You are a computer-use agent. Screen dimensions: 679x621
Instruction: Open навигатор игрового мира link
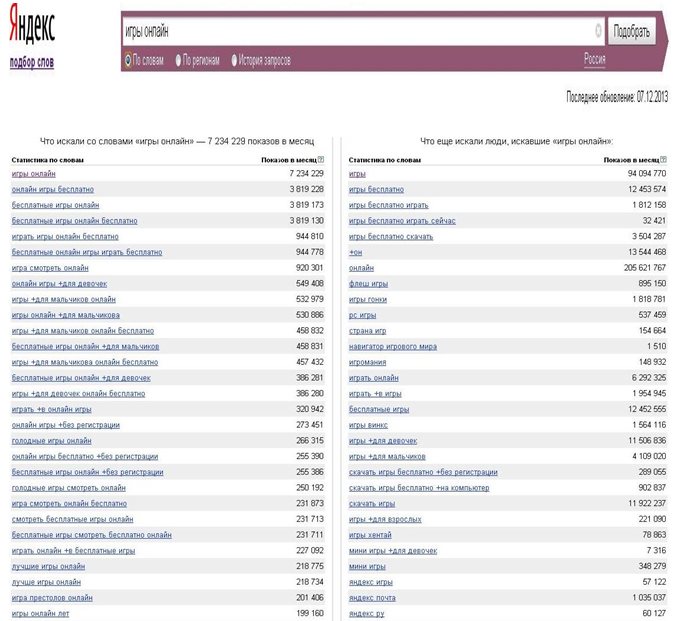coord(393,346)
